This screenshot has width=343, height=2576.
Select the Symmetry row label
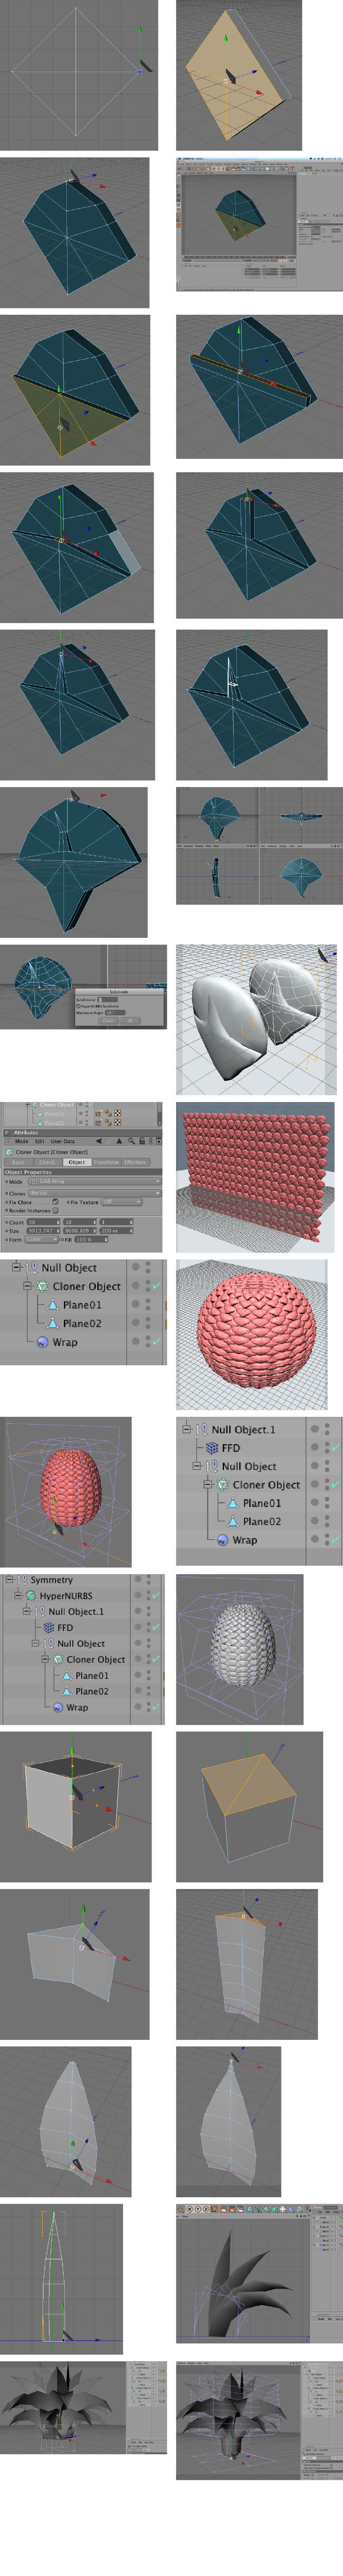(x=52, y=1580)
